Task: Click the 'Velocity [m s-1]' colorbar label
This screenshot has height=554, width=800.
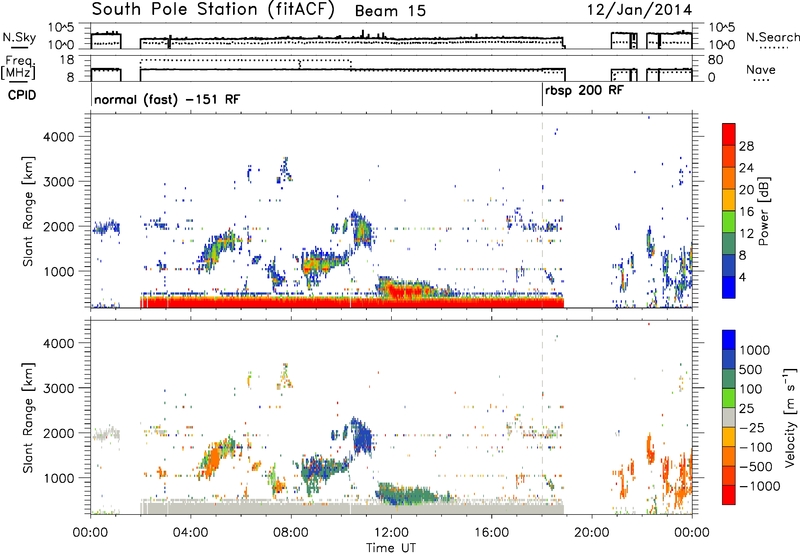Action: pos(790,417)
